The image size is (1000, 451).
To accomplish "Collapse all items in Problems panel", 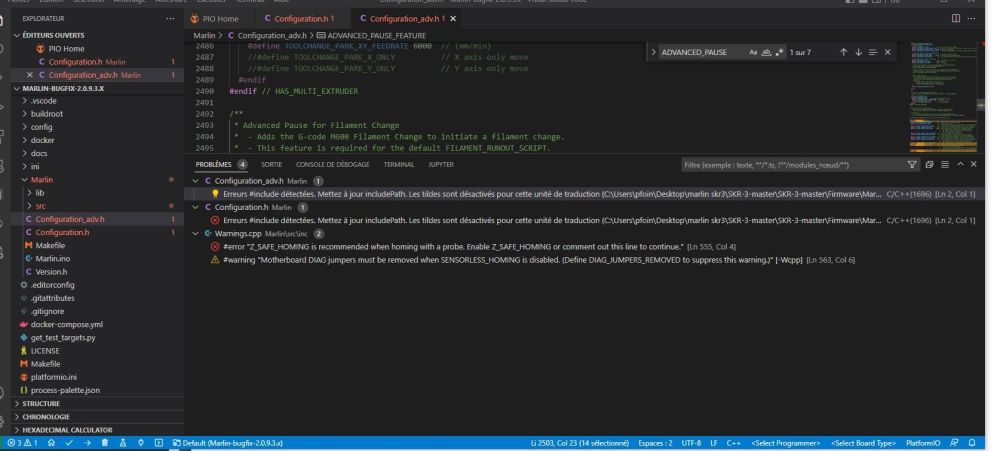I will point(929,165).
